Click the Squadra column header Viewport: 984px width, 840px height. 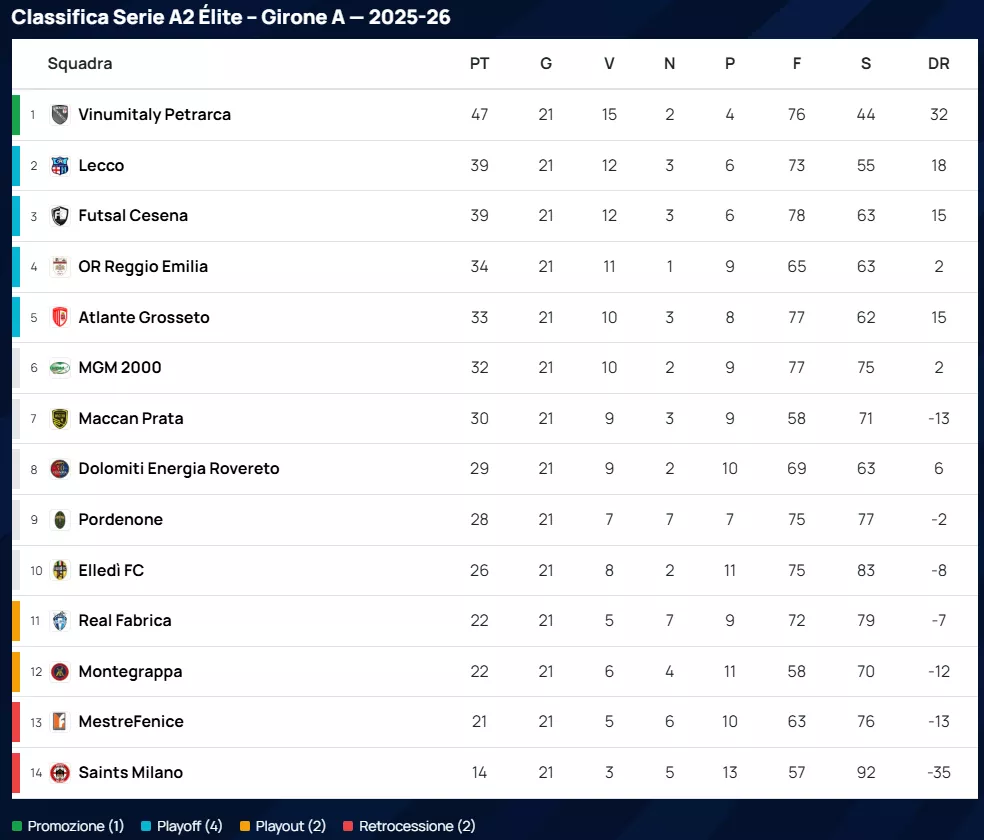click(80, 64)
